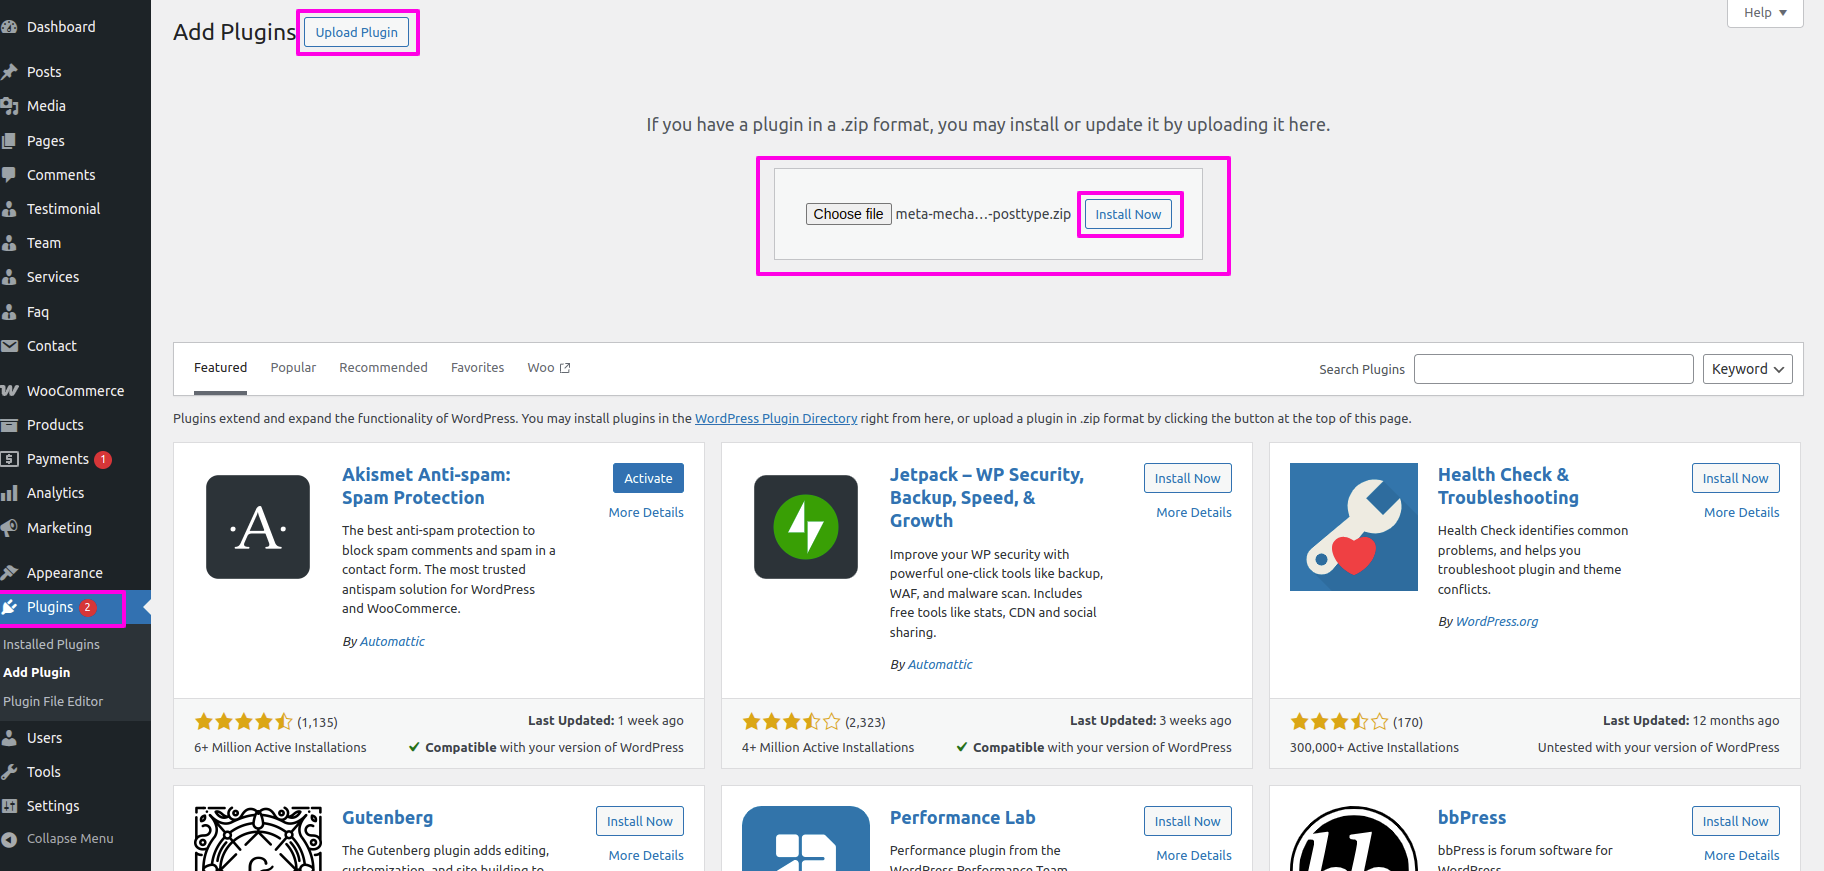
Task: Install the bbPress plugin
Action: (x=1736, y=821)
